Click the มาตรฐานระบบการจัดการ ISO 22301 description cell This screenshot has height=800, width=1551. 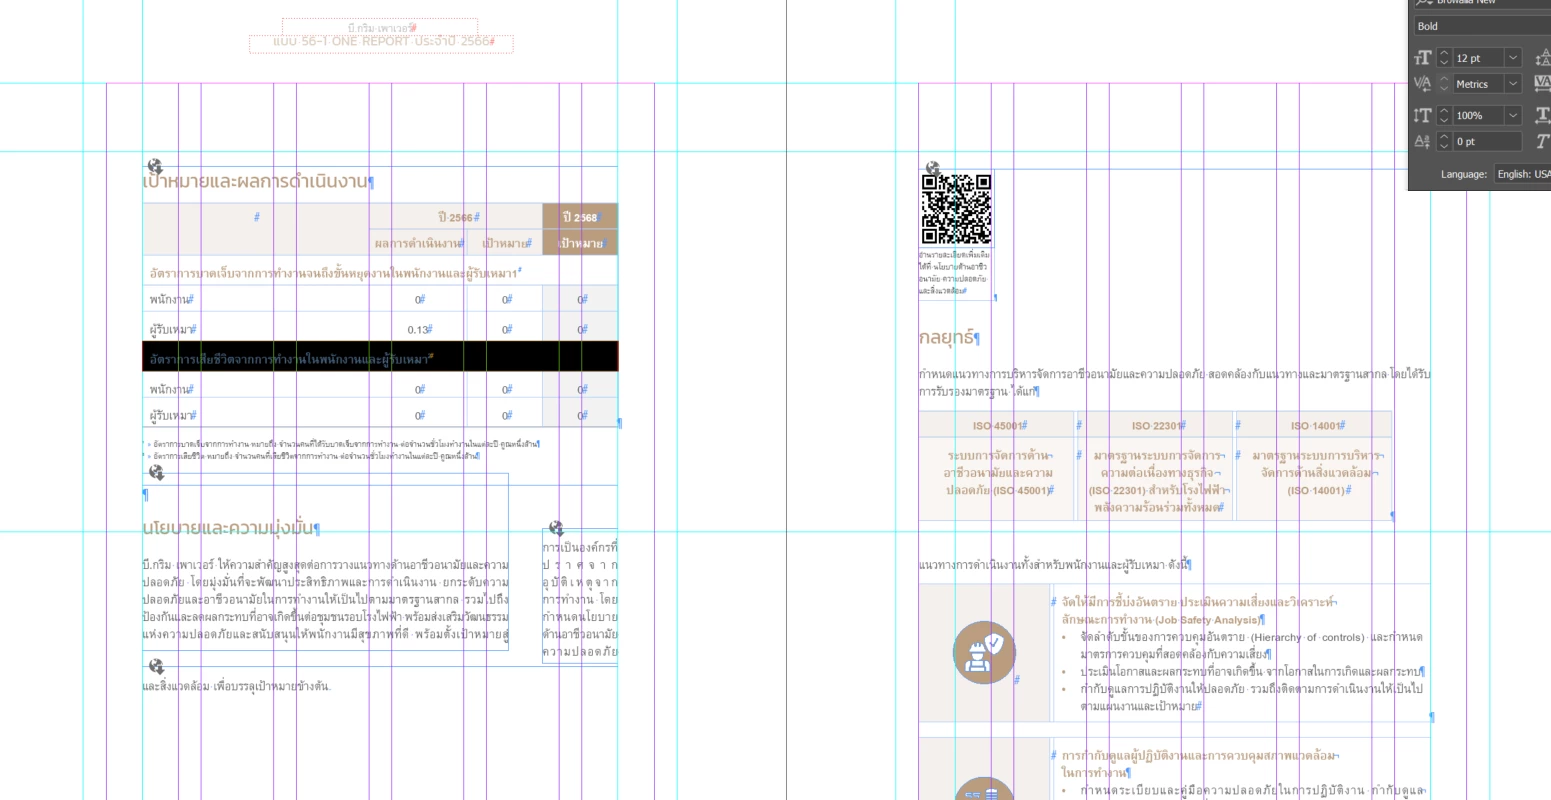[x=1157, y=481]
